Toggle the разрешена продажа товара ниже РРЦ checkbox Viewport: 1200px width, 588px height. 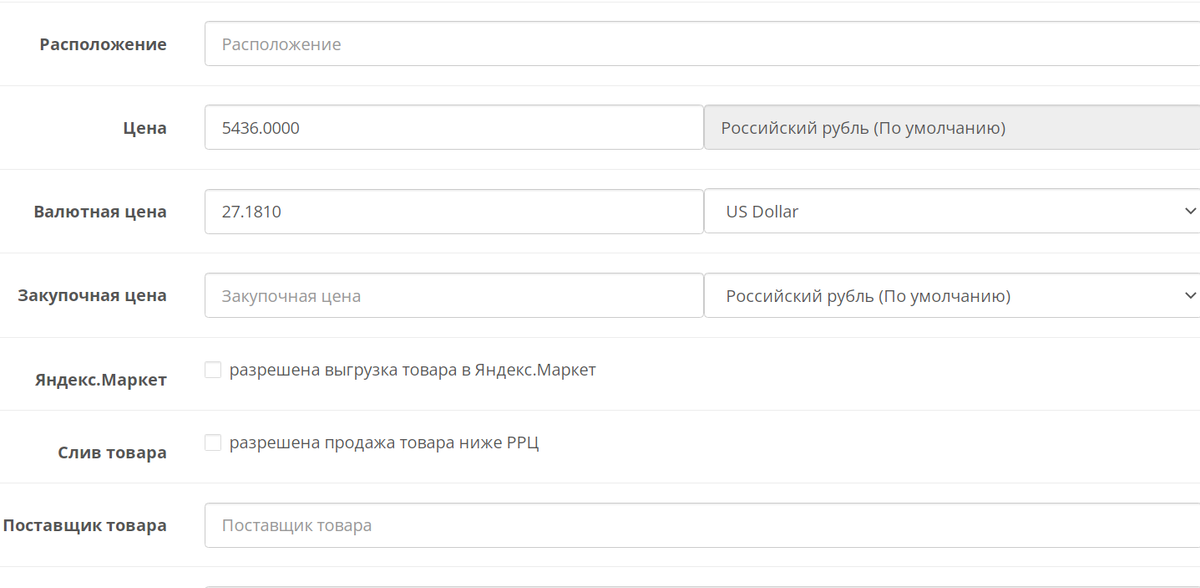coord(213,442)
